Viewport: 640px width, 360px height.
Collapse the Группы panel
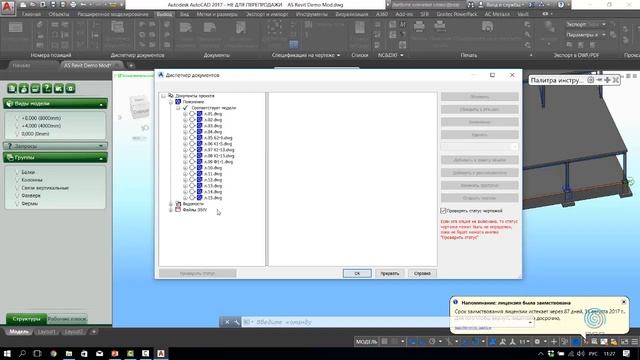(x=101, y=158)
